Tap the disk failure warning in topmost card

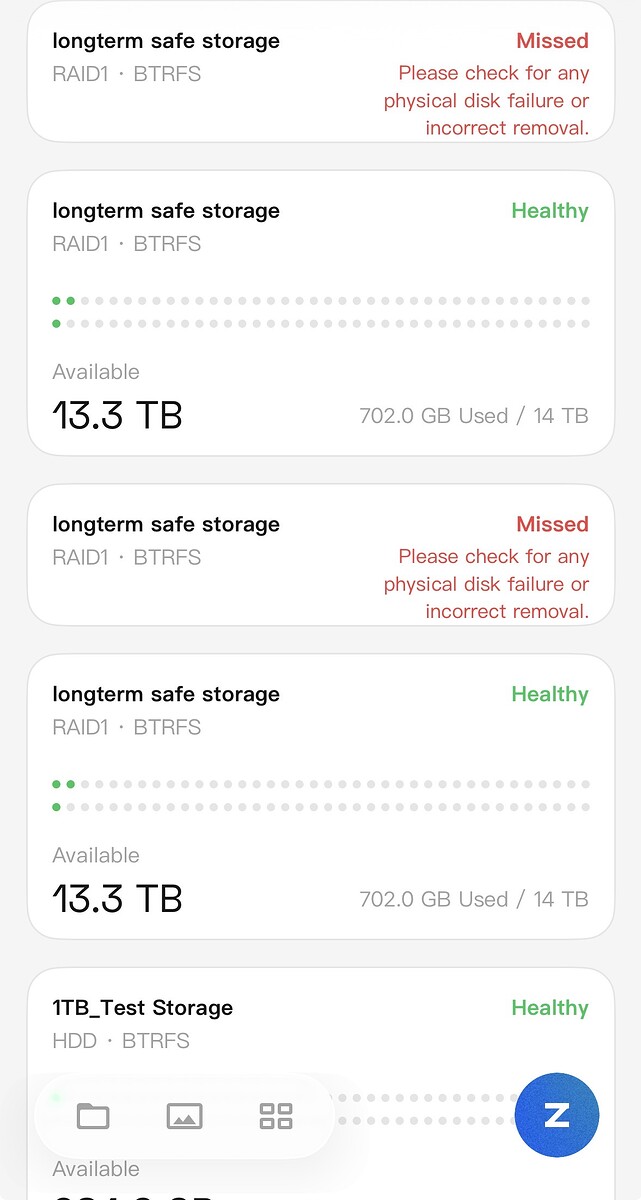point(487,100)
